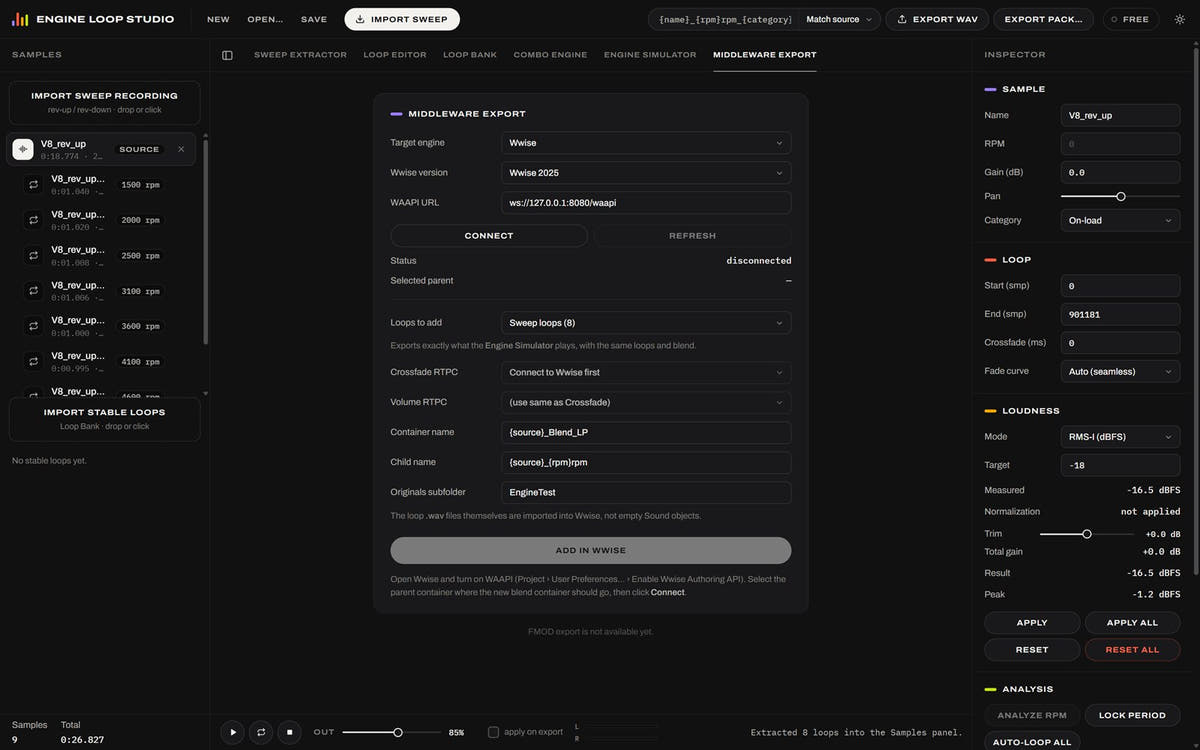Click loop icon of 3100 rpm sample
Screen dimensions: 1200x750
click(33, 291)
